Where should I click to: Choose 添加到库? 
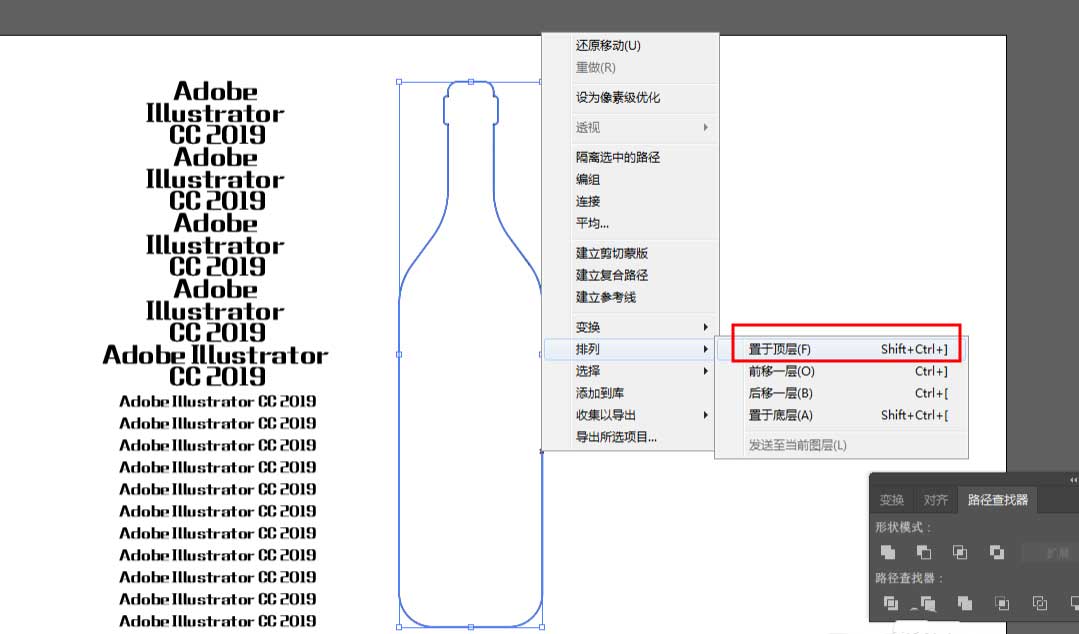[600, 393]
